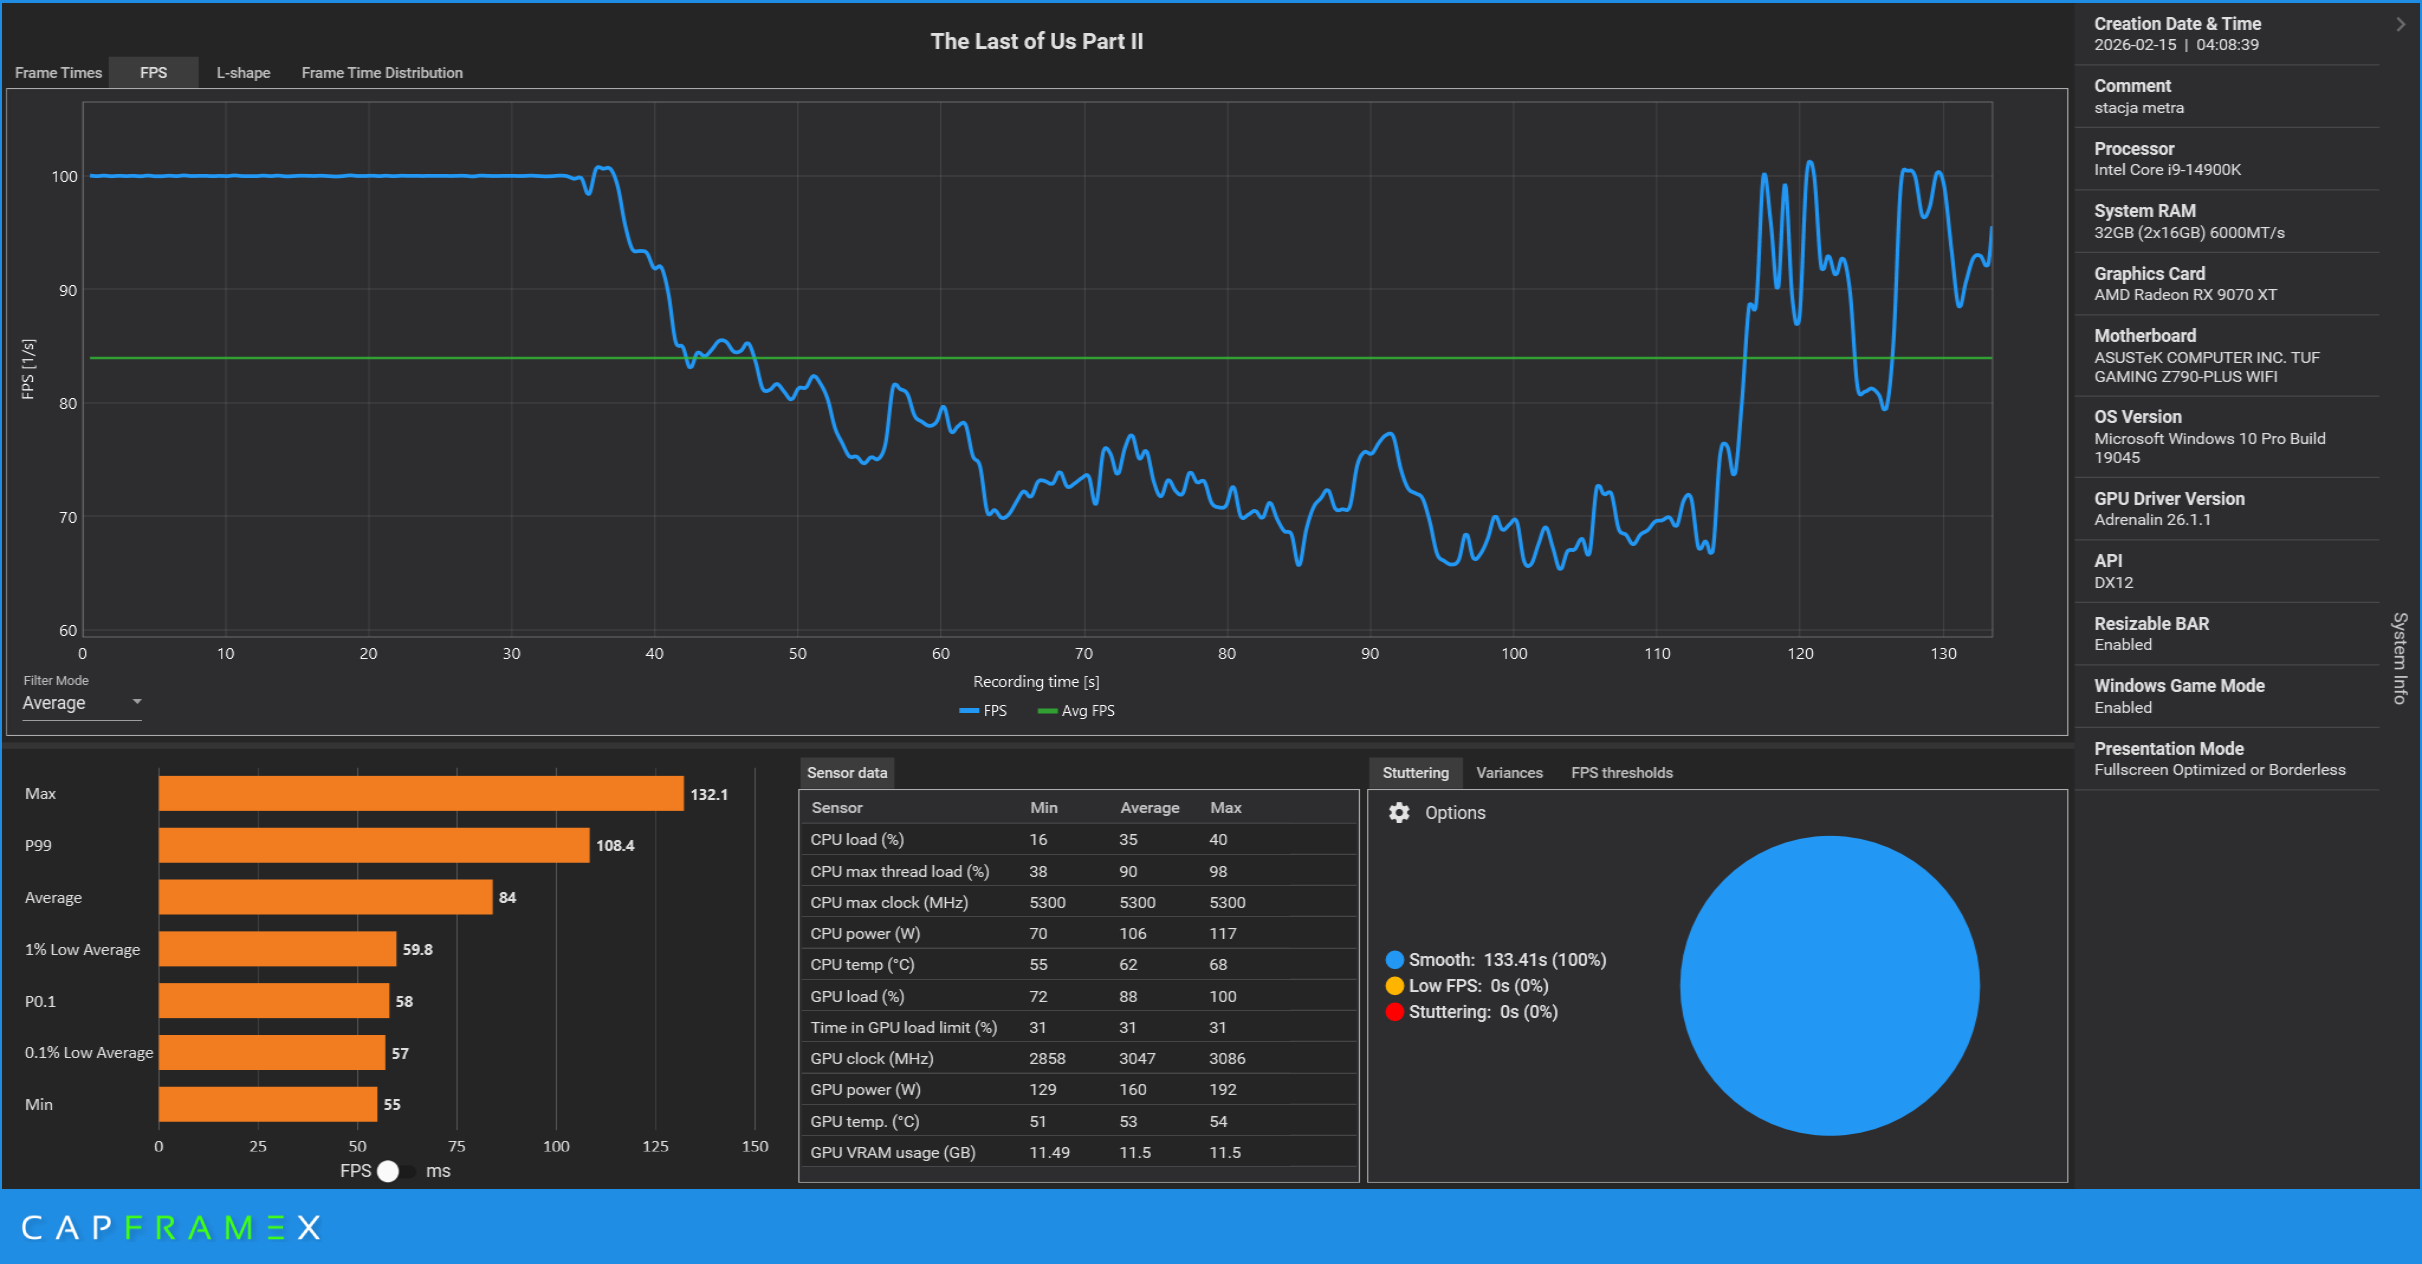Open the Frame Time Distribution tab
The width and height of the screenshot is (2422, 1264).
(382, 73)
